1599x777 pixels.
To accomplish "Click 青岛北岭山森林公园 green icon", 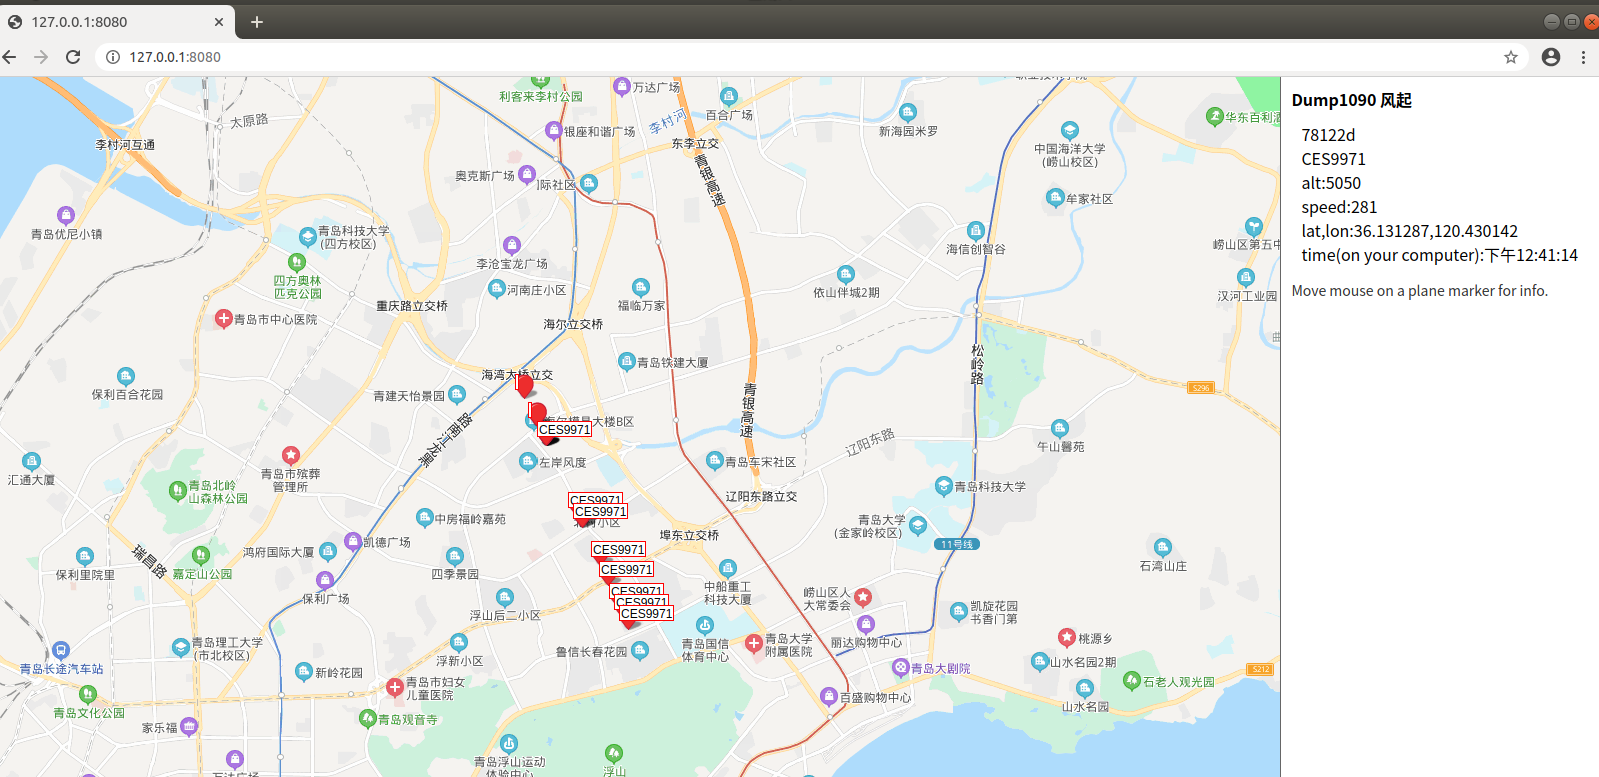I will click(178, 490).
